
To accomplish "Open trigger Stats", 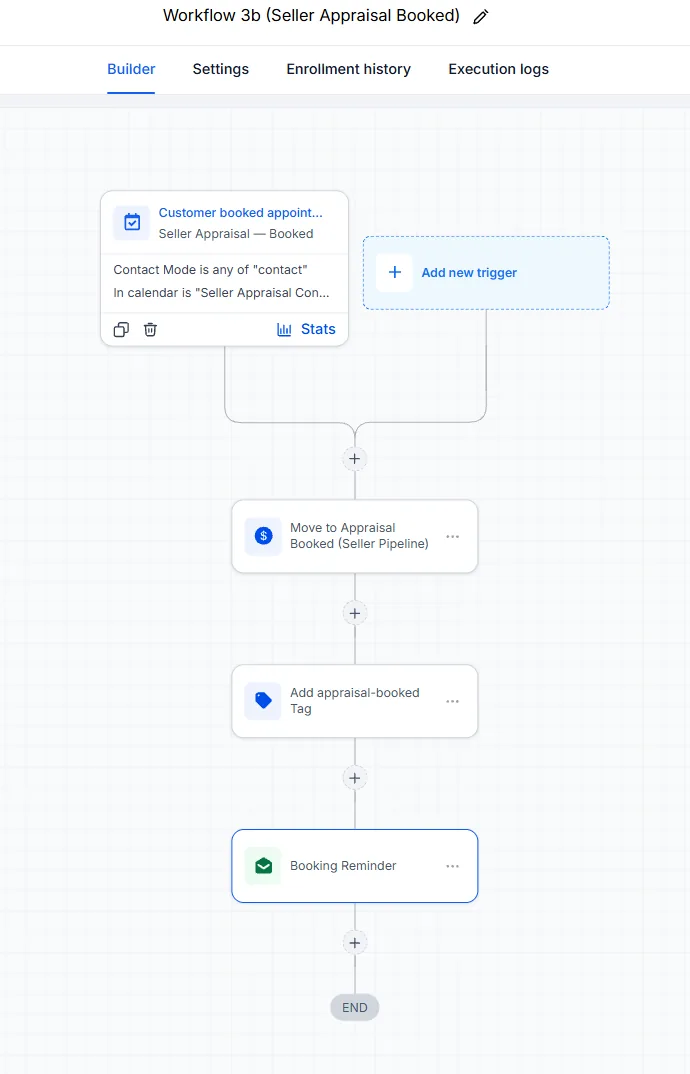I will pos(306,329).
